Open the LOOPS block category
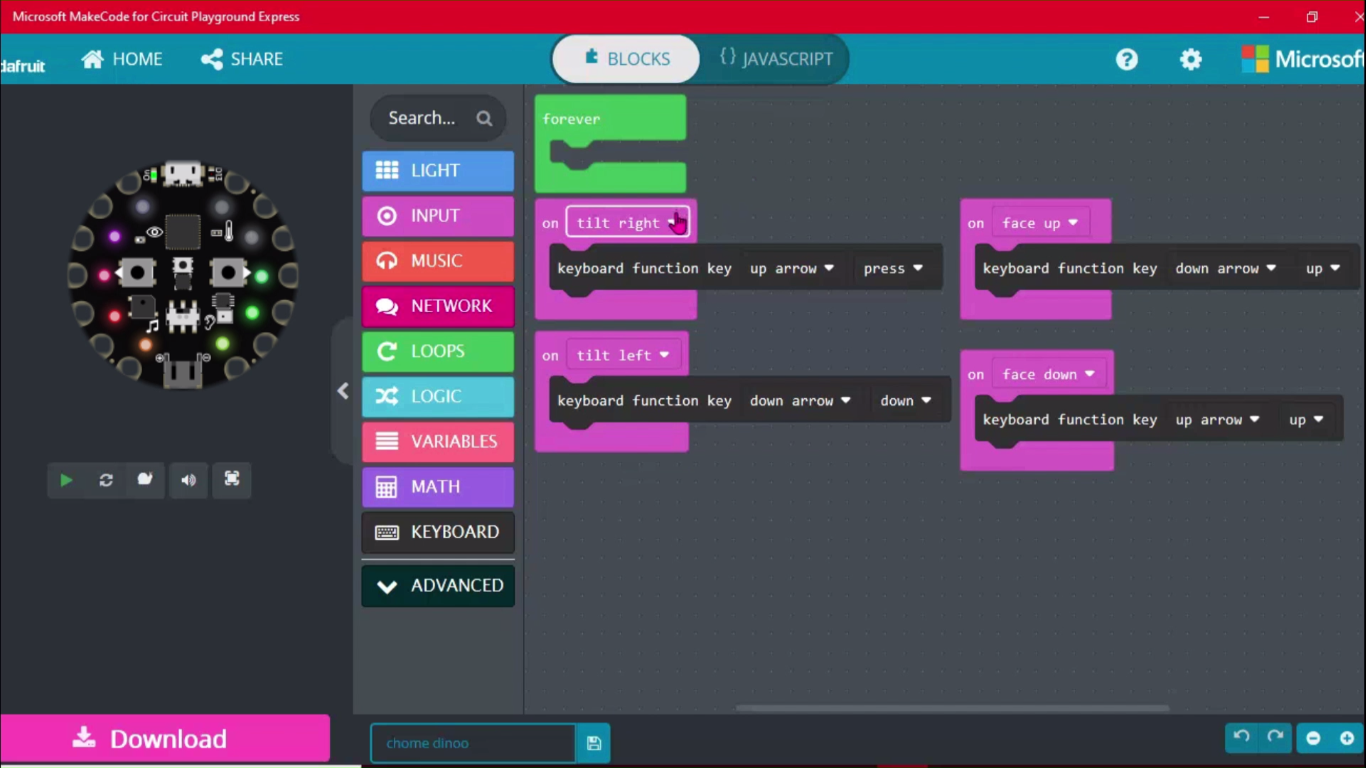This screenshot has height=768, width=1366. click(438, 351)
